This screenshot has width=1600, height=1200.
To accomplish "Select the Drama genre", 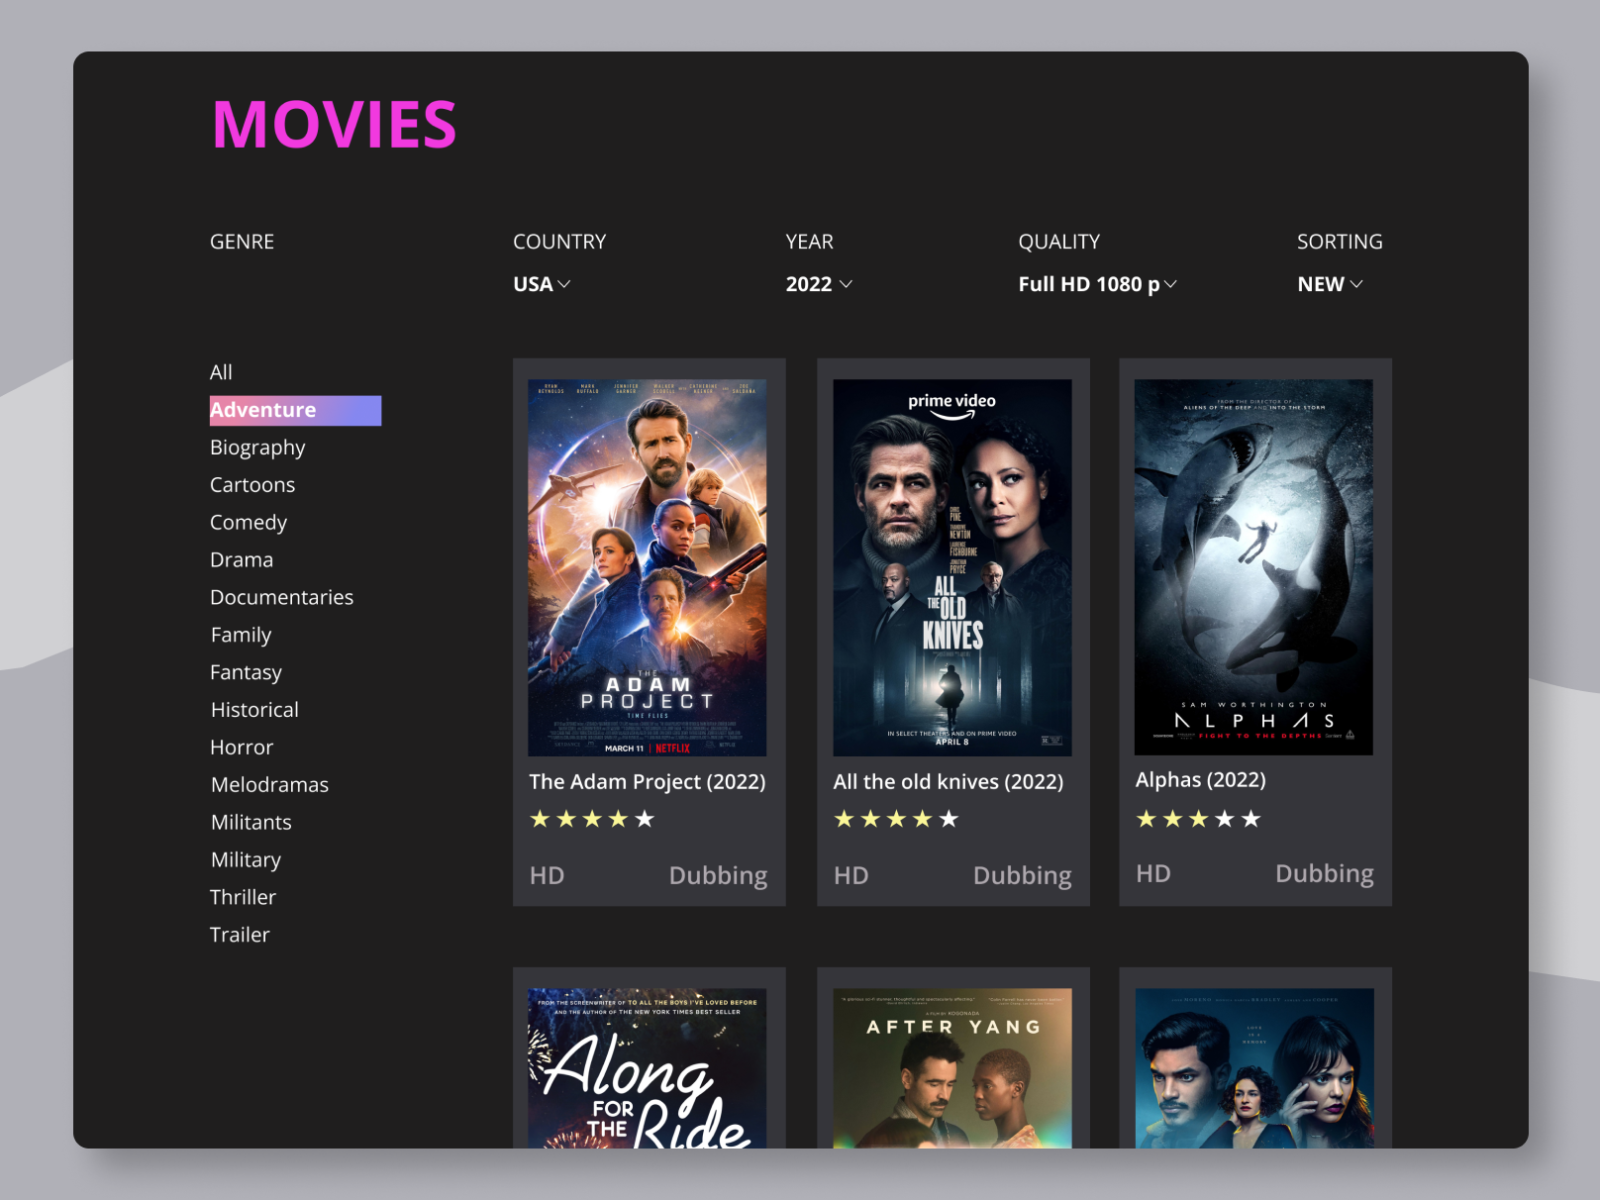I will [241, 560].
